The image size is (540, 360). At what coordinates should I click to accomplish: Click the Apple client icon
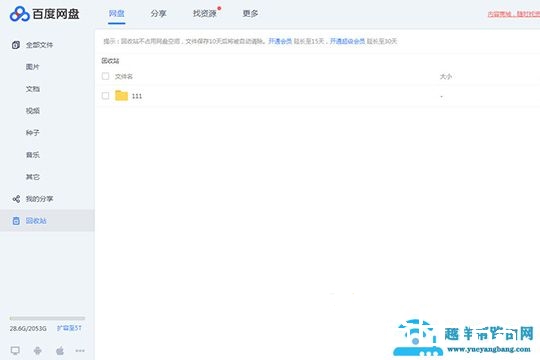point(60,351)
